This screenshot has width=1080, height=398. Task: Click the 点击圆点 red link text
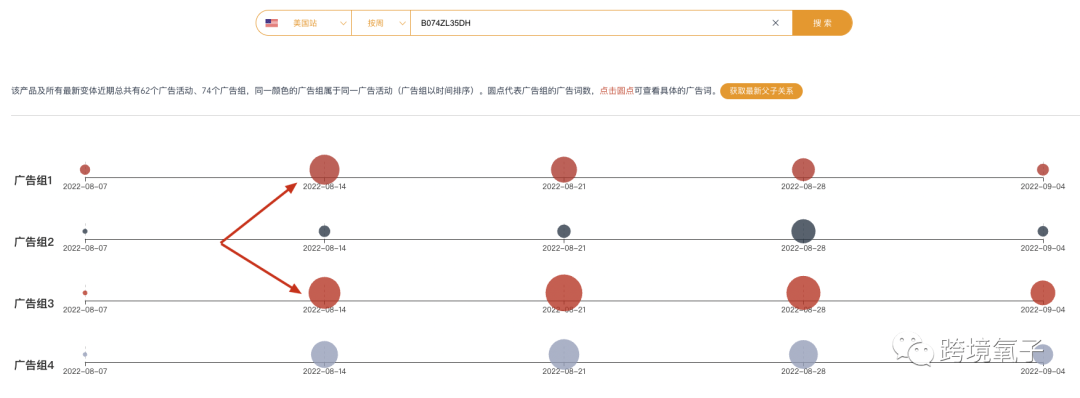tap(616, 91)
